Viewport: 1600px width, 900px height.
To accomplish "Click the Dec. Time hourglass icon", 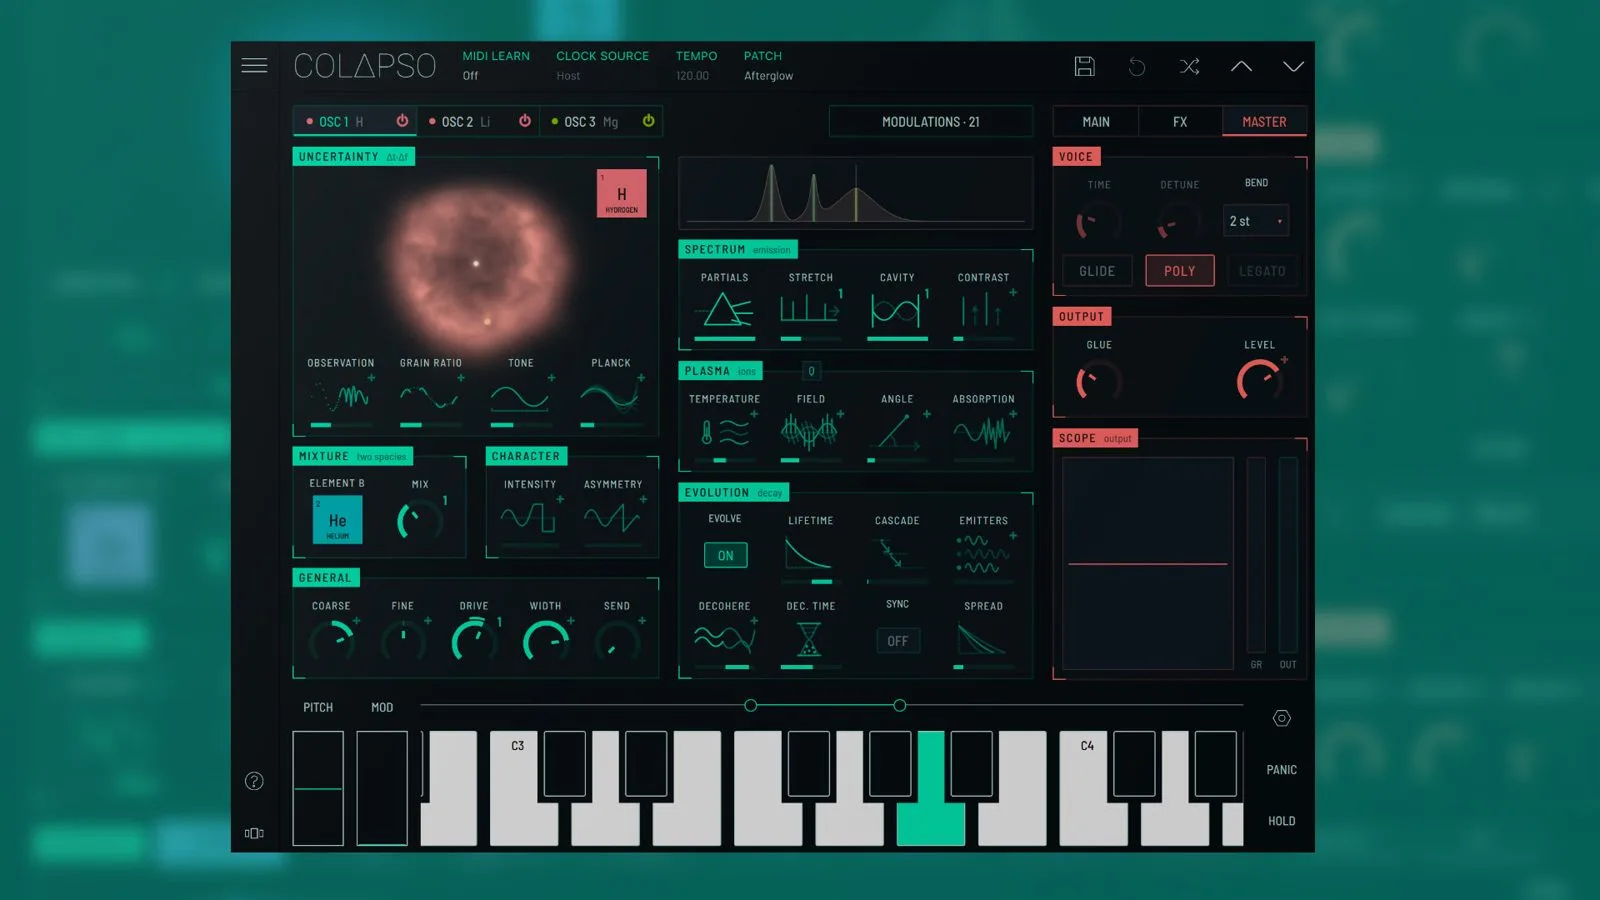I will pos(809,639).
